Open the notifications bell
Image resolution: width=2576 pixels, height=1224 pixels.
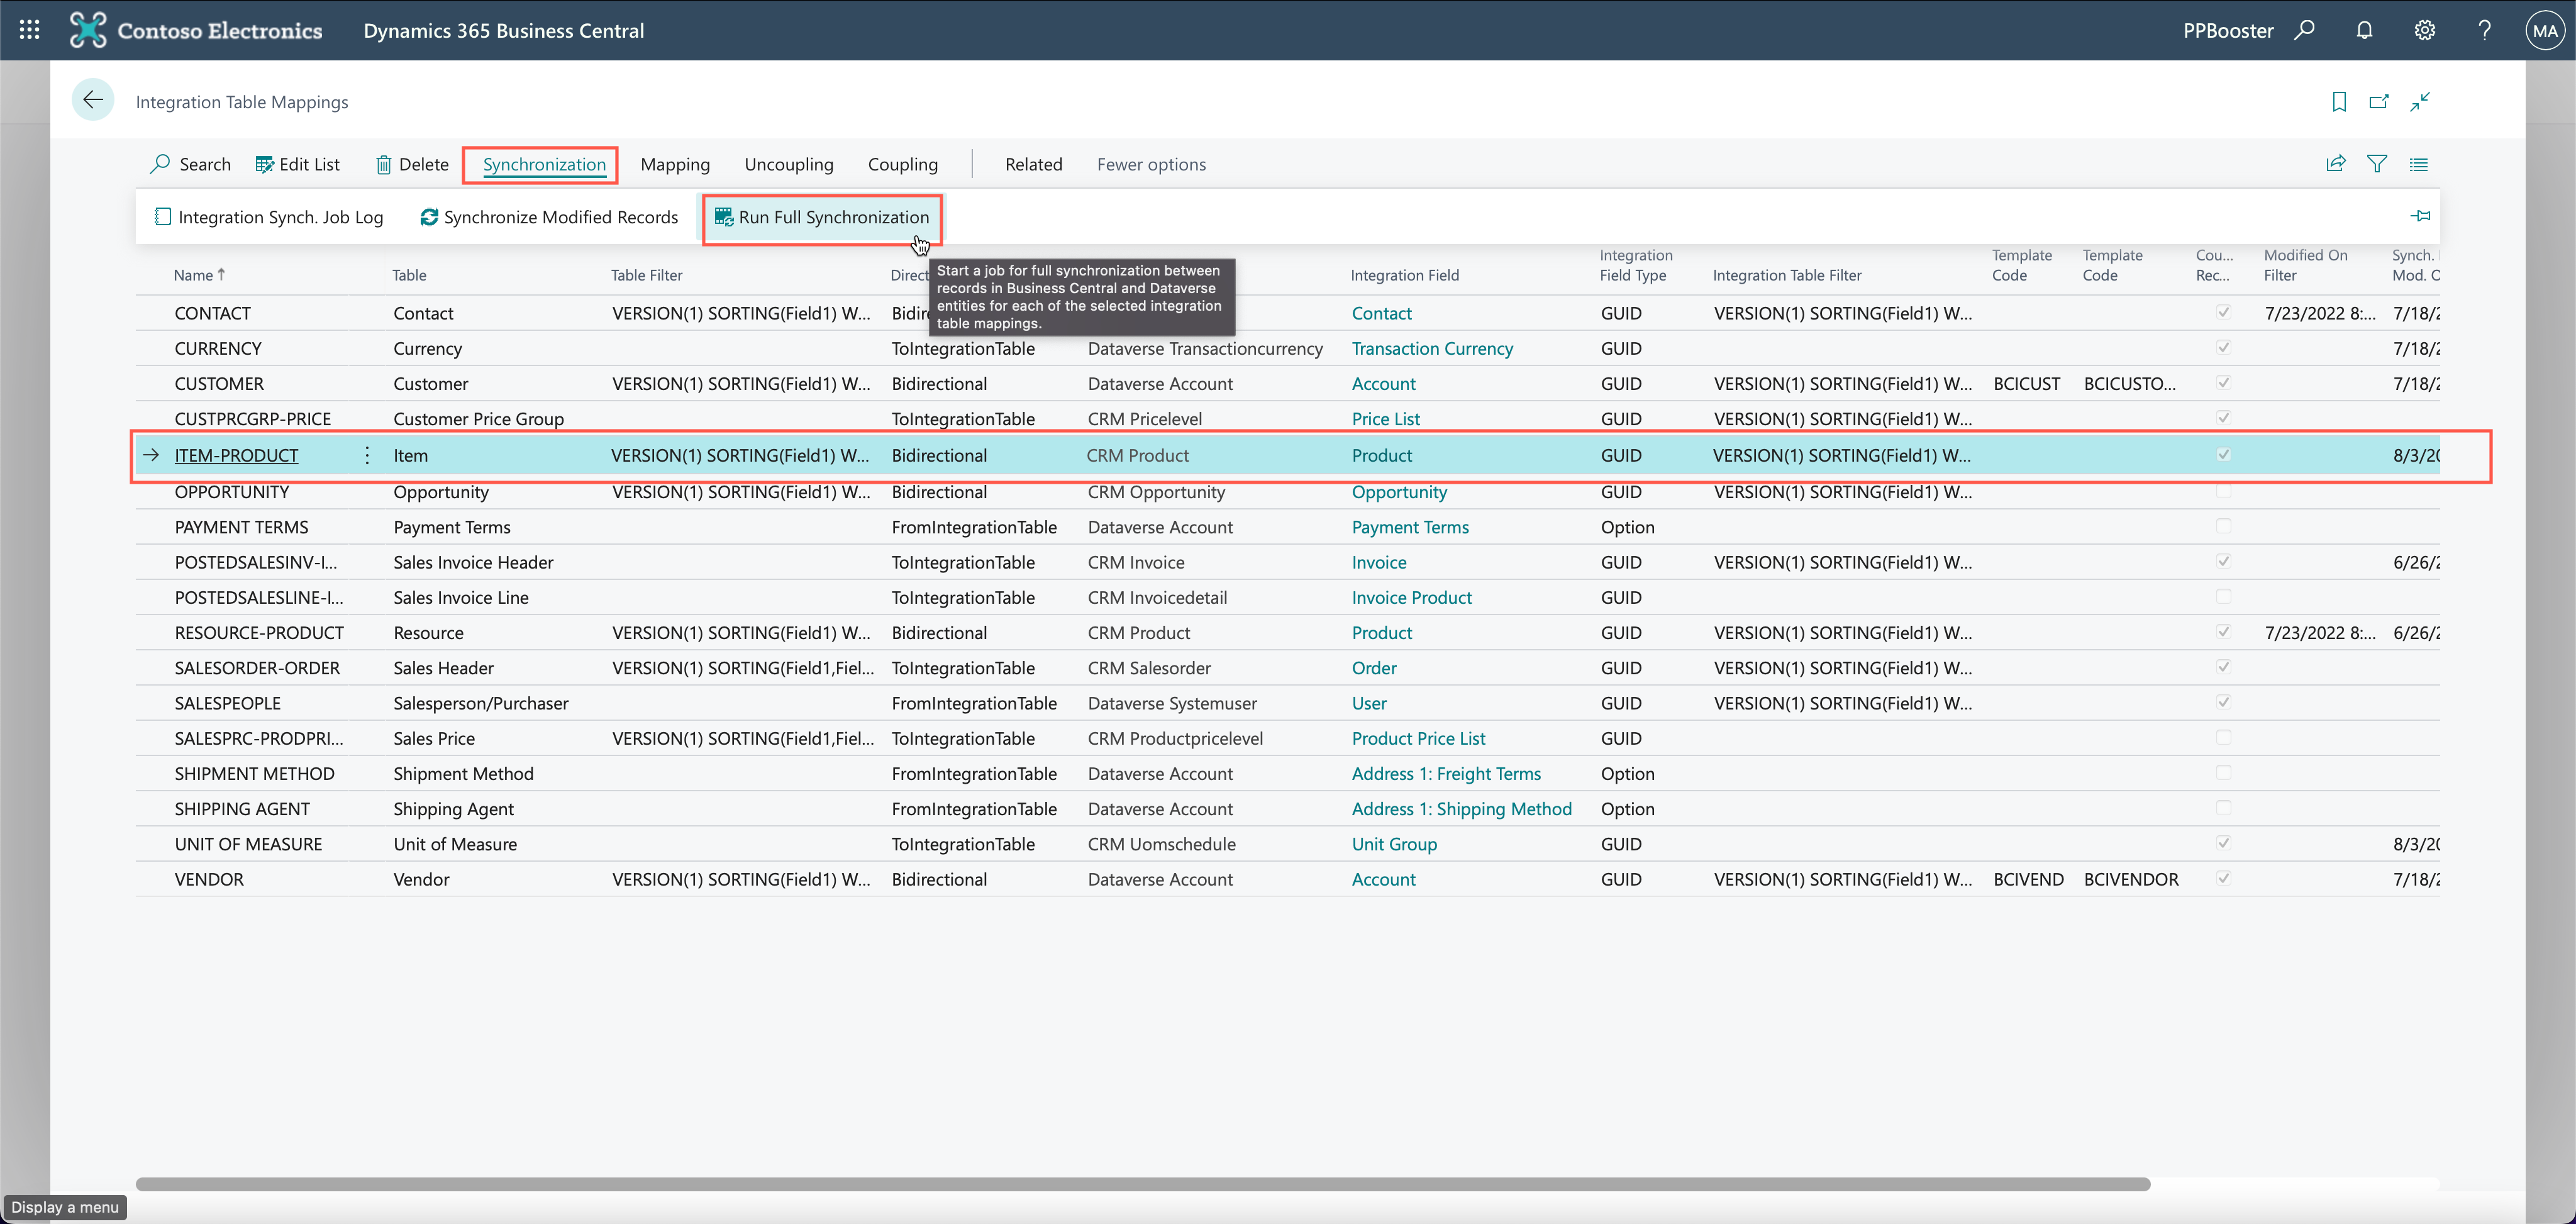pyautogui.click(x=2364, y=30)
